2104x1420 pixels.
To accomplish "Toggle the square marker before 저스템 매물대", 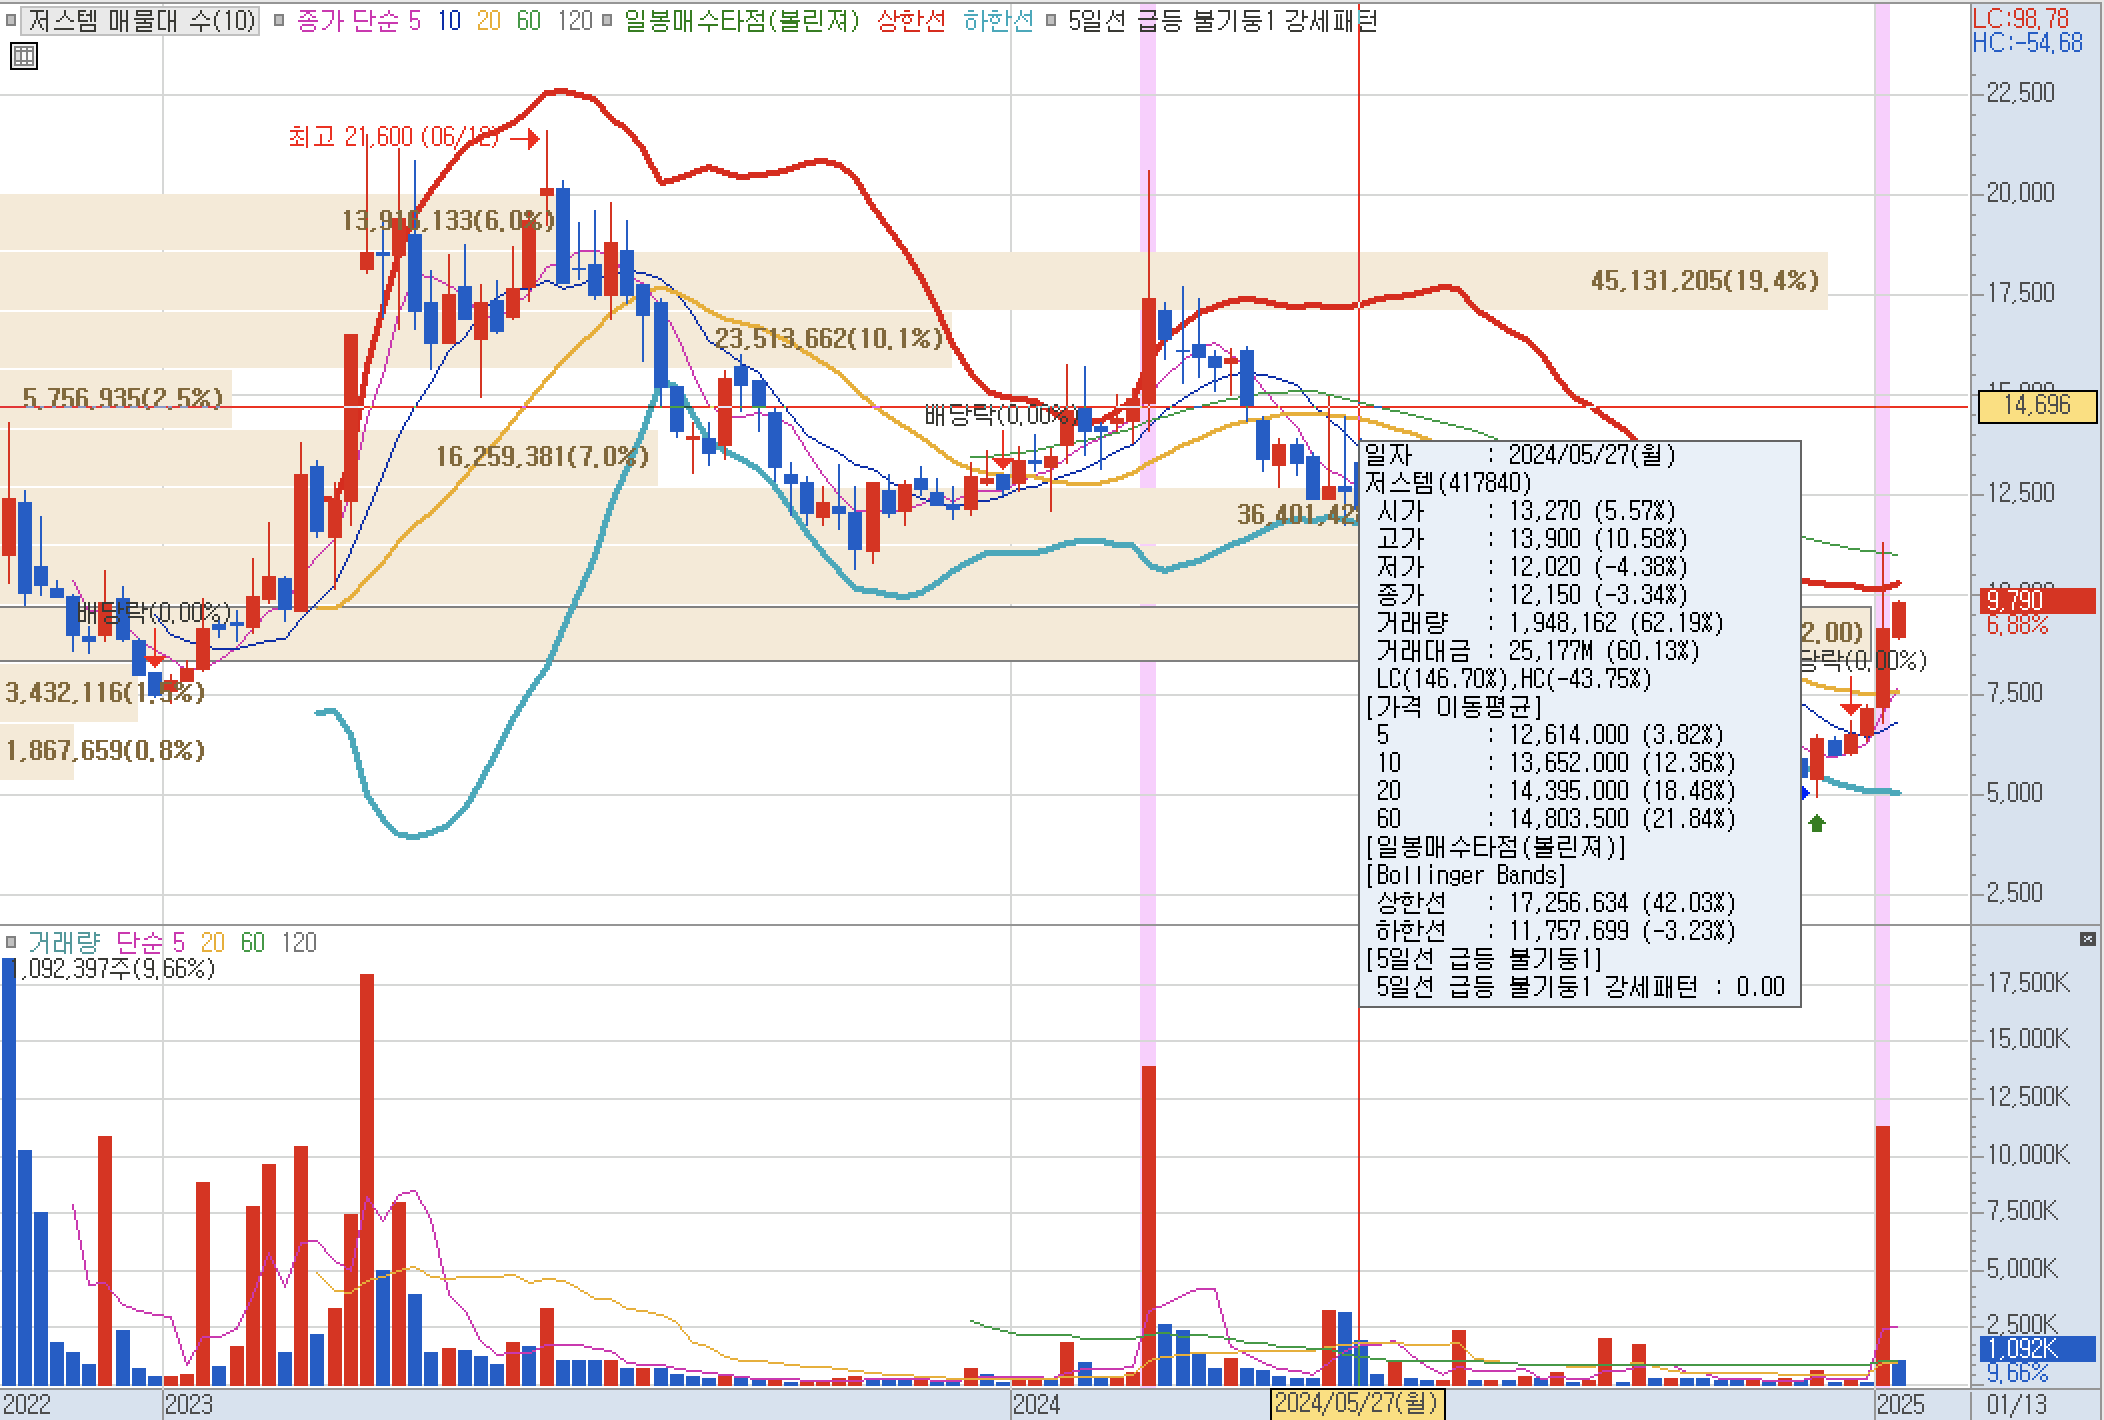I will tap(12, 21).
